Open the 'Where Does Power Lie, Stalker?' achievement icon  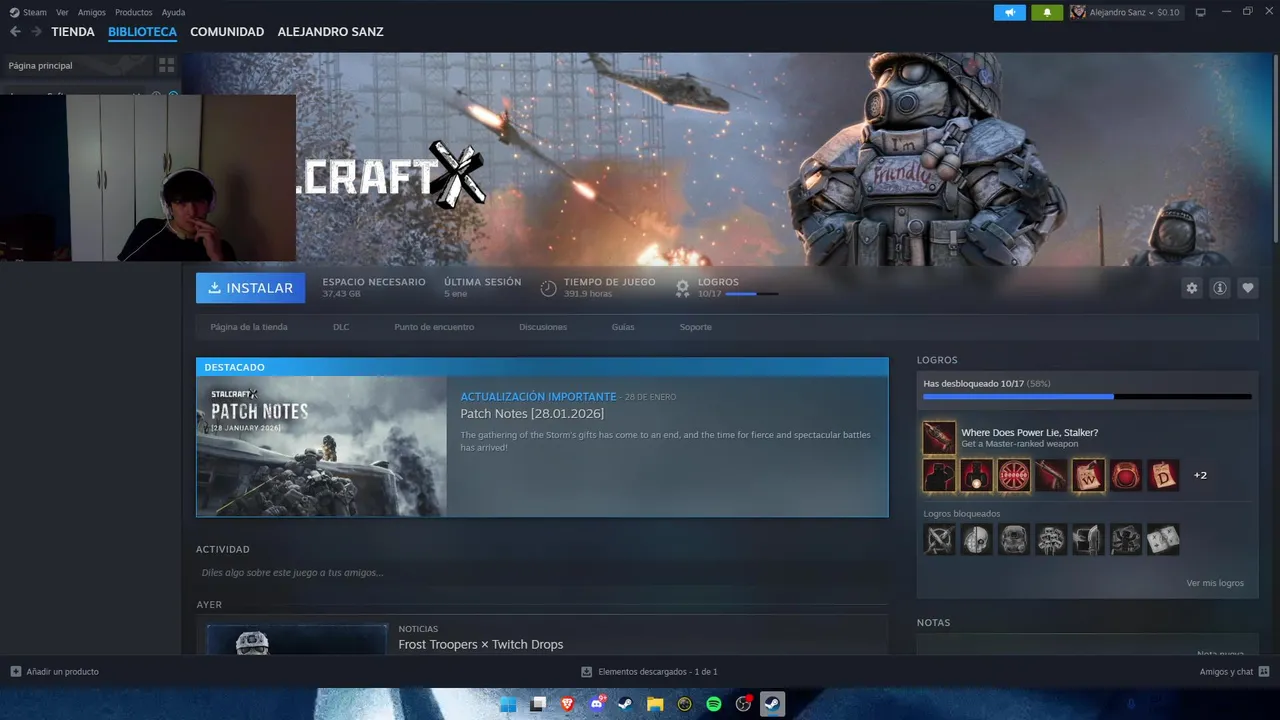tap(939, 437)
